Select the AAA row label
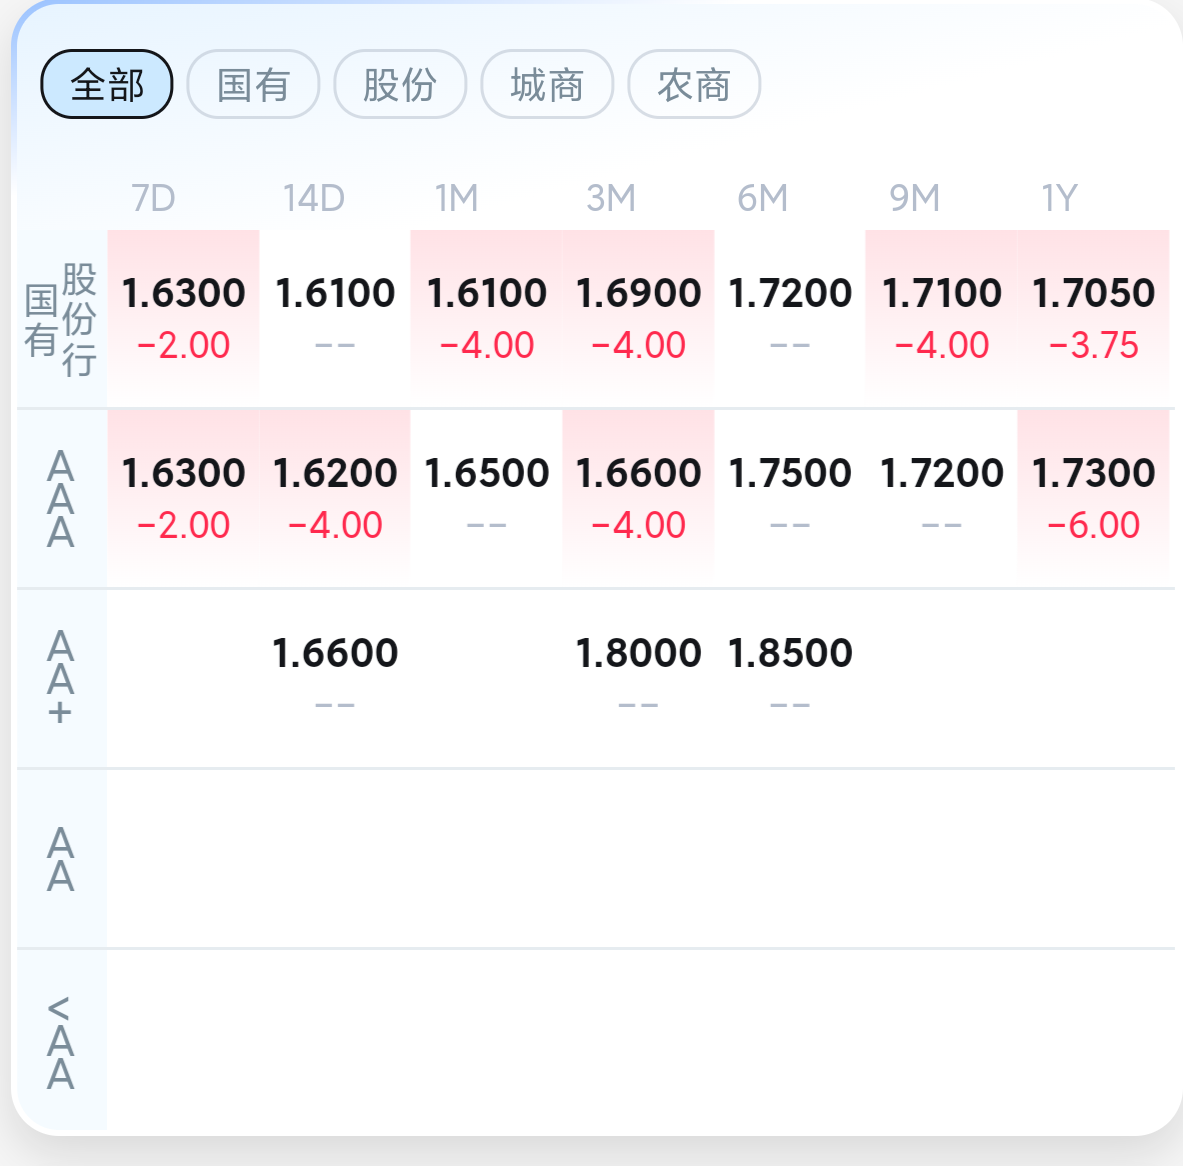The width and height of the screenshot is (1183, 1166). pos(60,499)
